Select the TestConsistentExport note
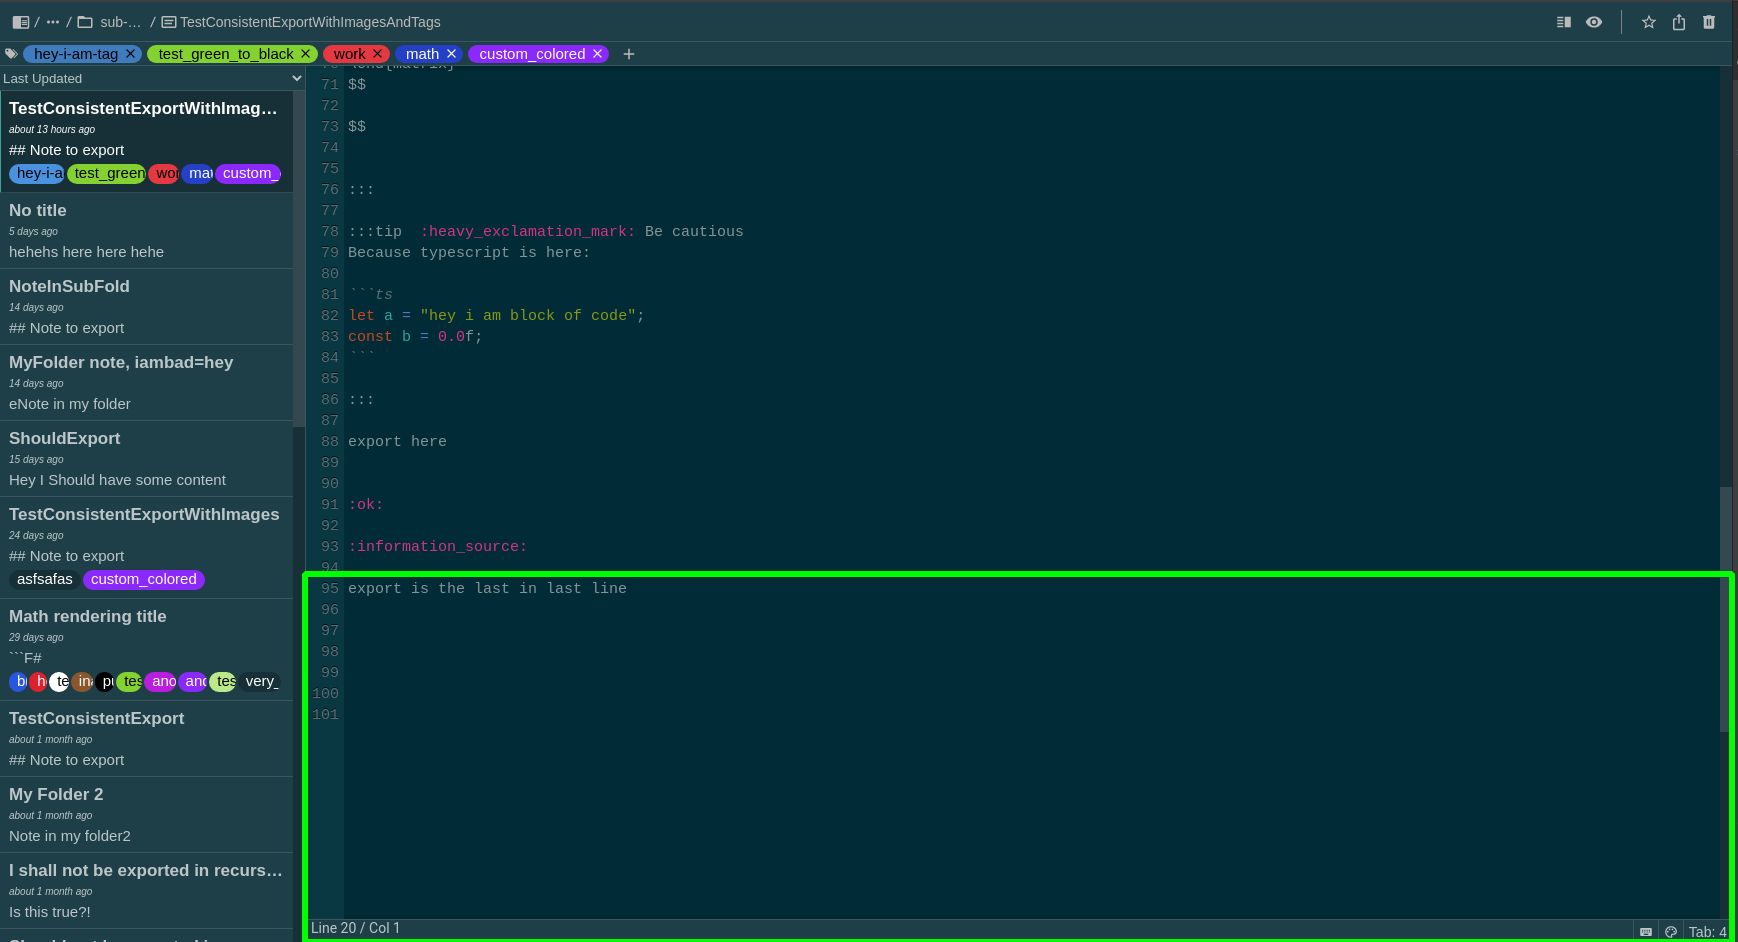1738x942 pixels. tap(146, 739)
